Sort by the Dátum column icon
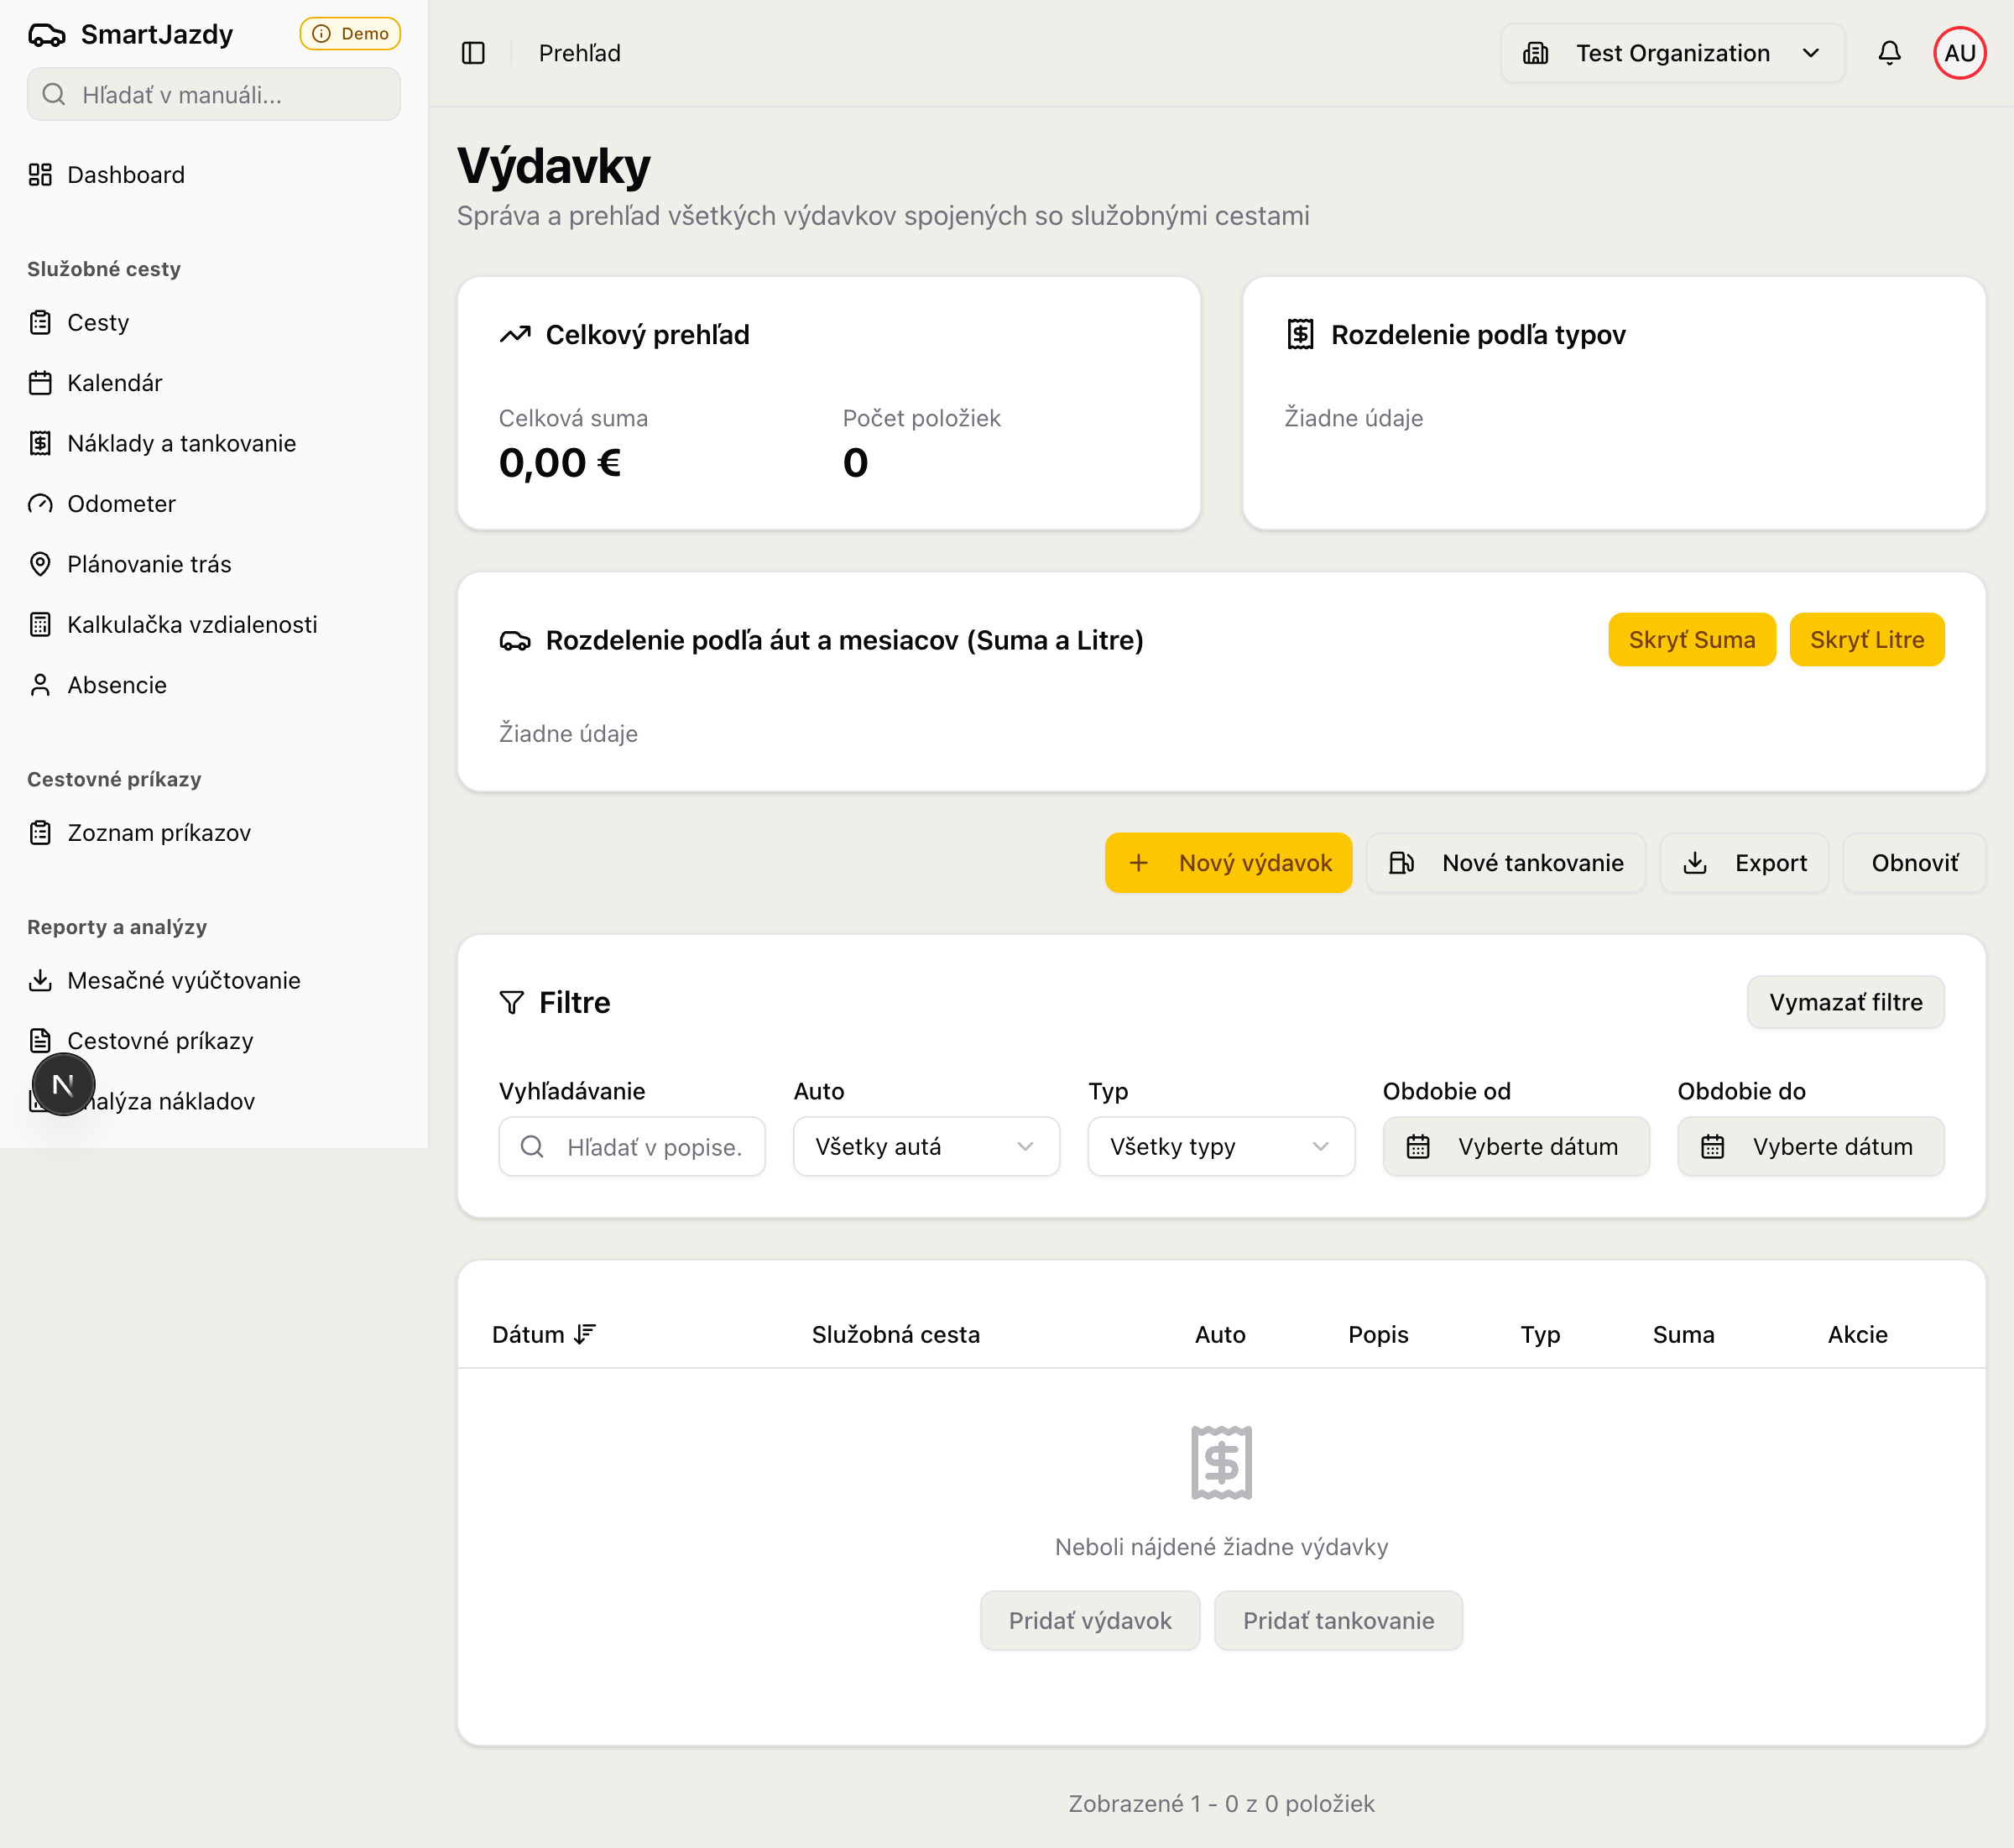2014x1848 pixels. click(586, 1334)
